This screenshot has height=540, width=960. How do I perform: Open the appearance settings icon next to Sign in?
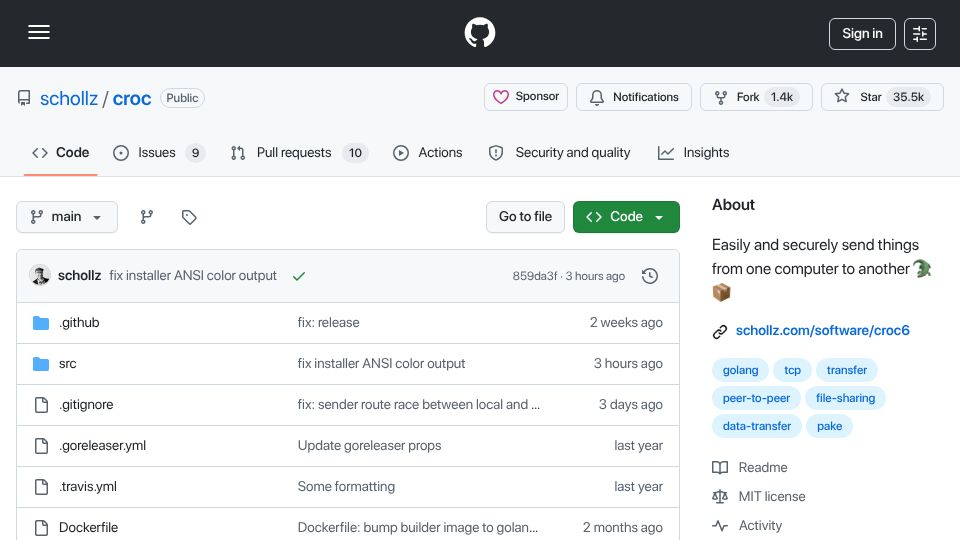pyautogui.click(x=920, y=34)
